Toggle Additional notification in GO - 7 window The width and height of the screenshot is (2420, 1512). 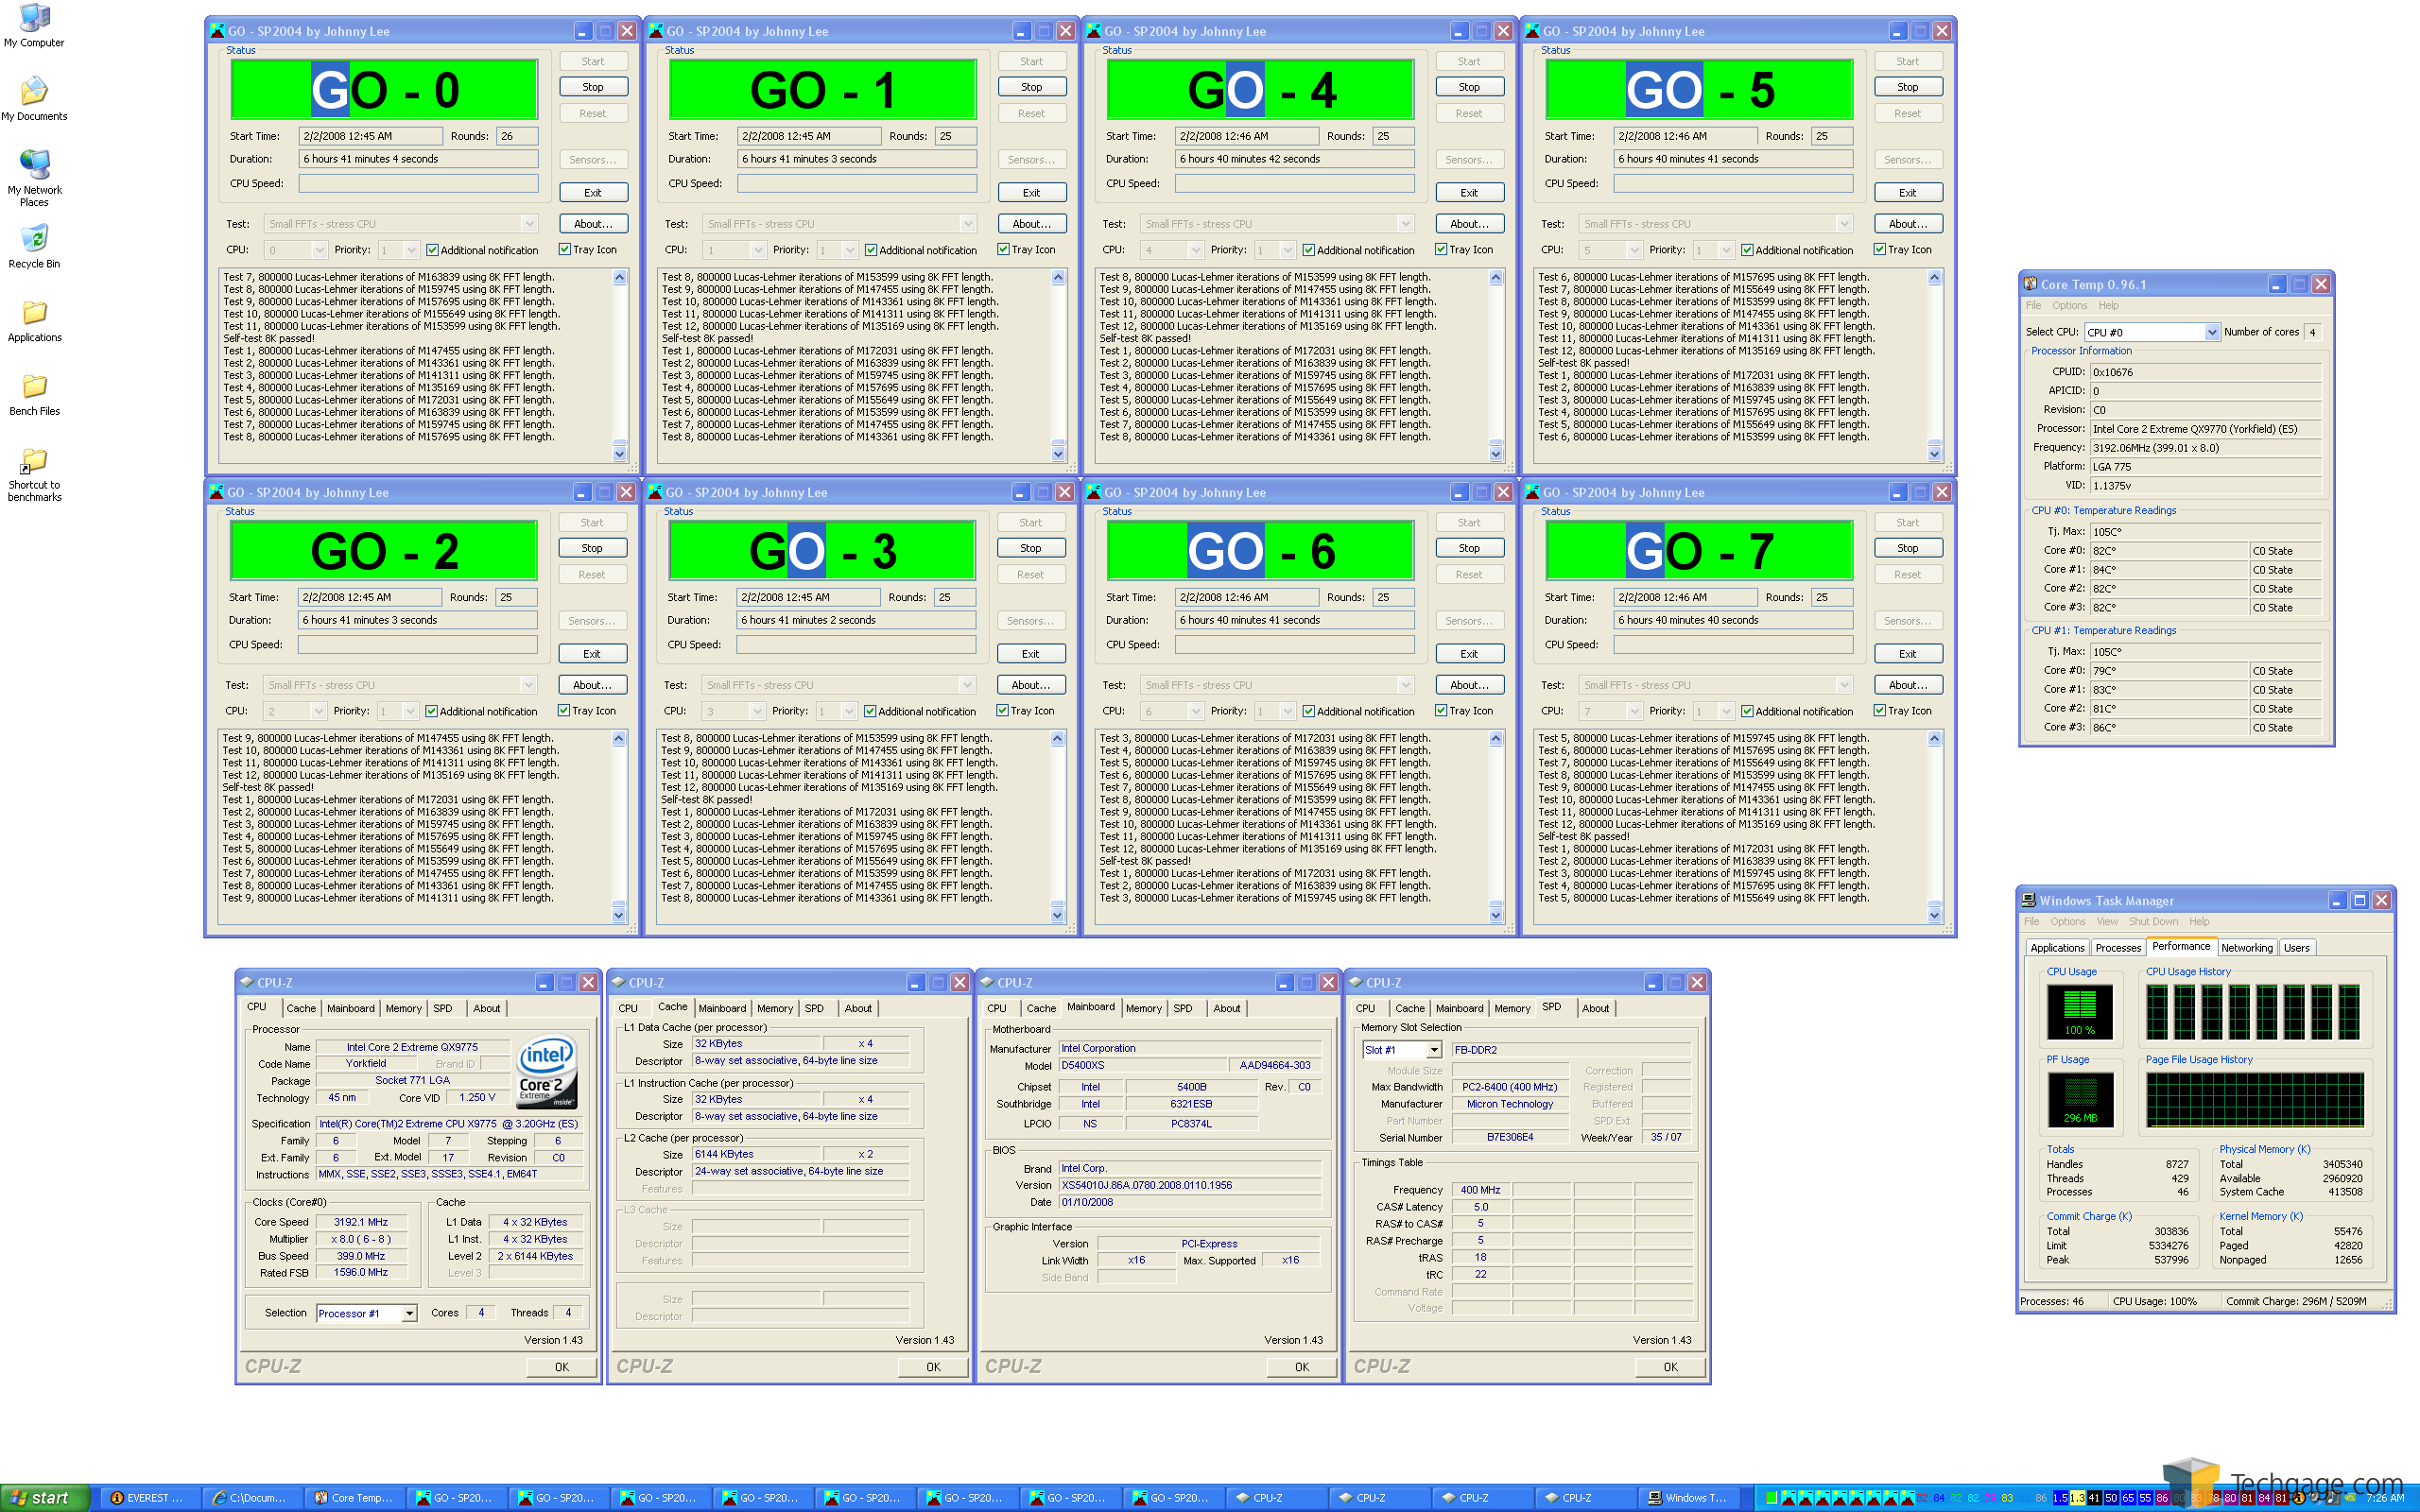point(1797,711)
